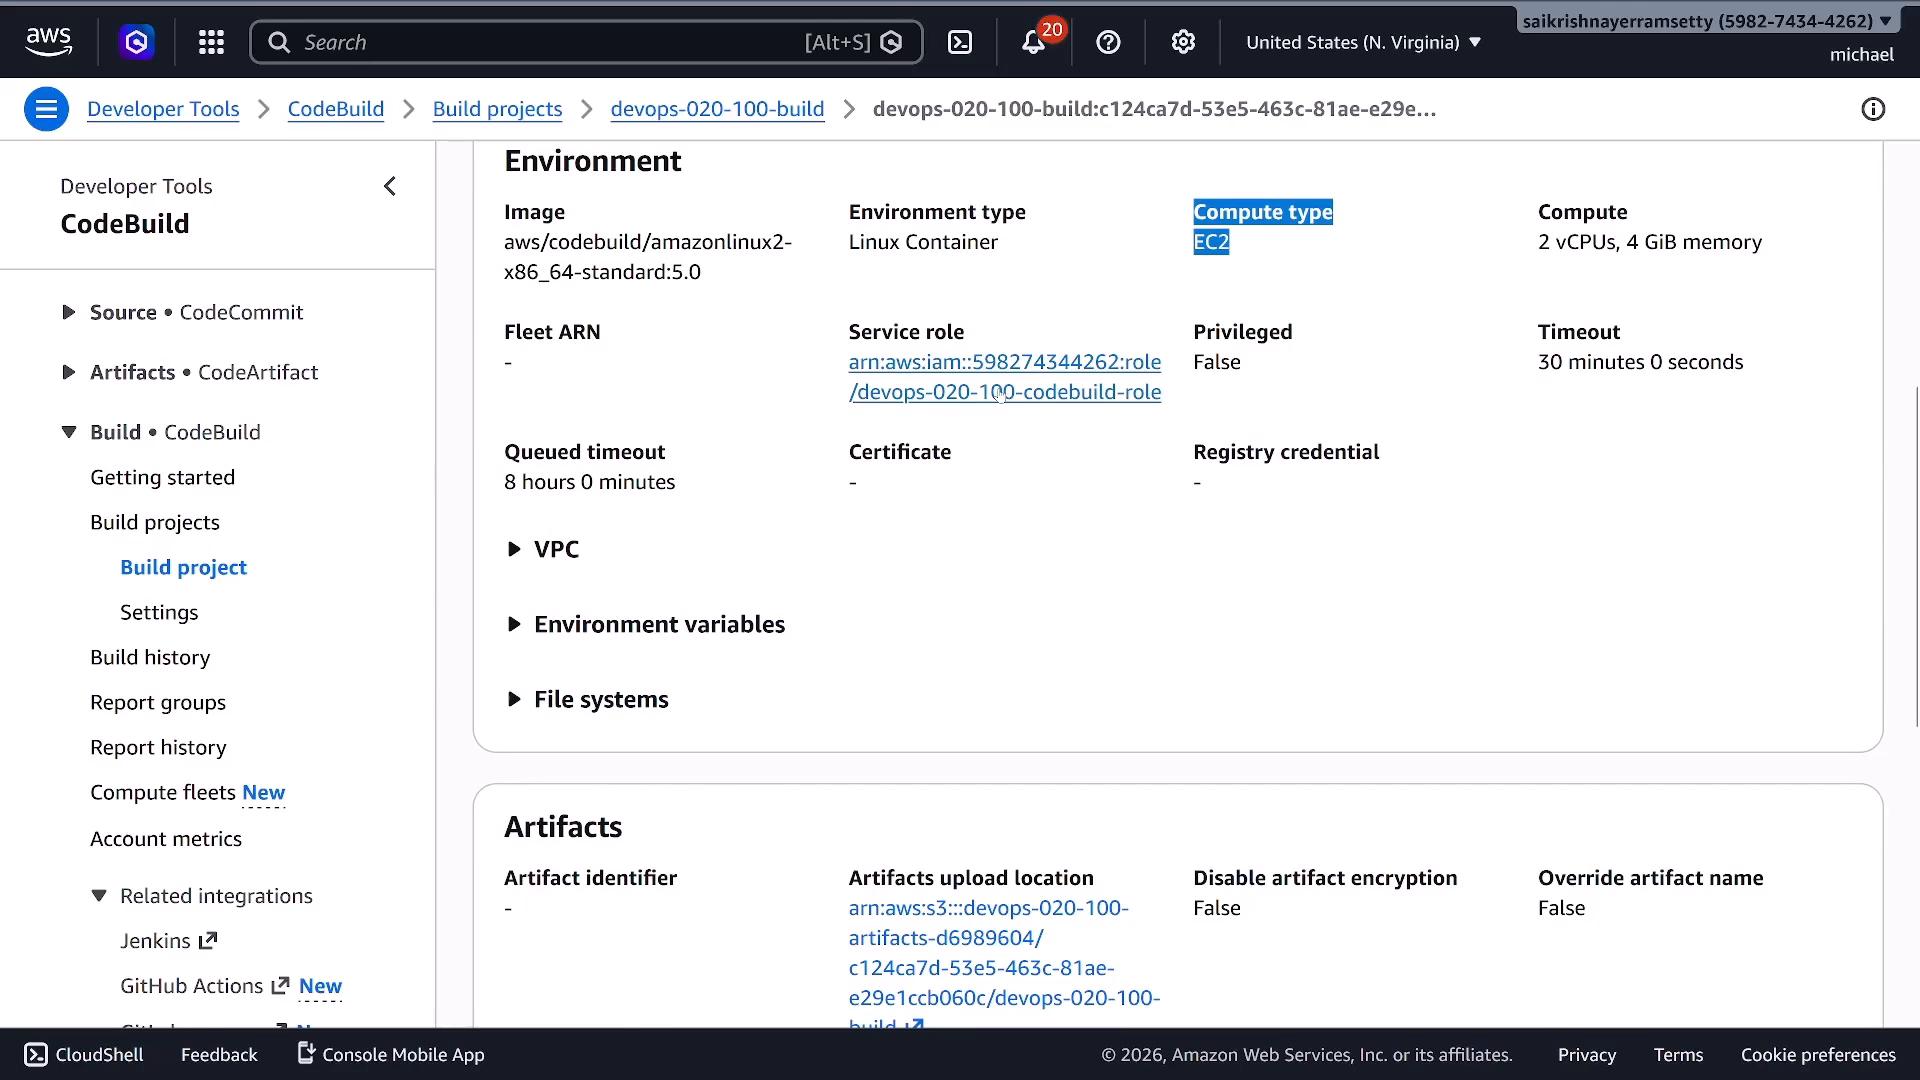Click the search magnifier icon
Image resolution: width=1920 pixels, height=1080 pixels.
279,42
